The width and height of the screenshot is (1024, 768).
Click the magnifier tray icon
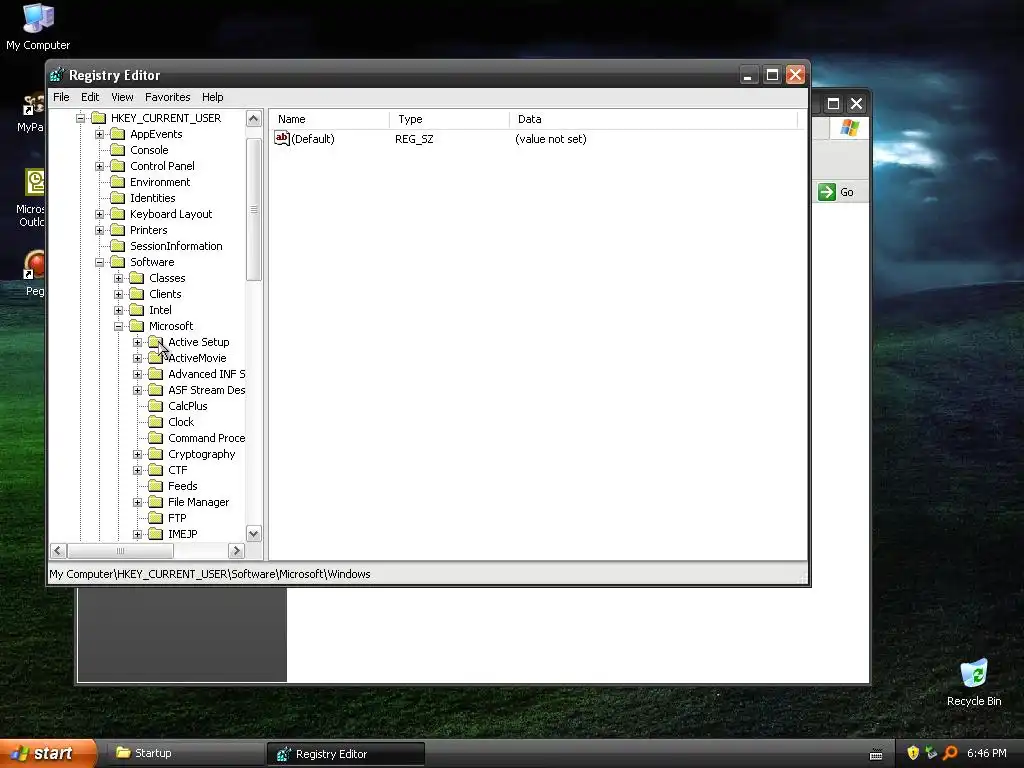(x=950, y=753)
